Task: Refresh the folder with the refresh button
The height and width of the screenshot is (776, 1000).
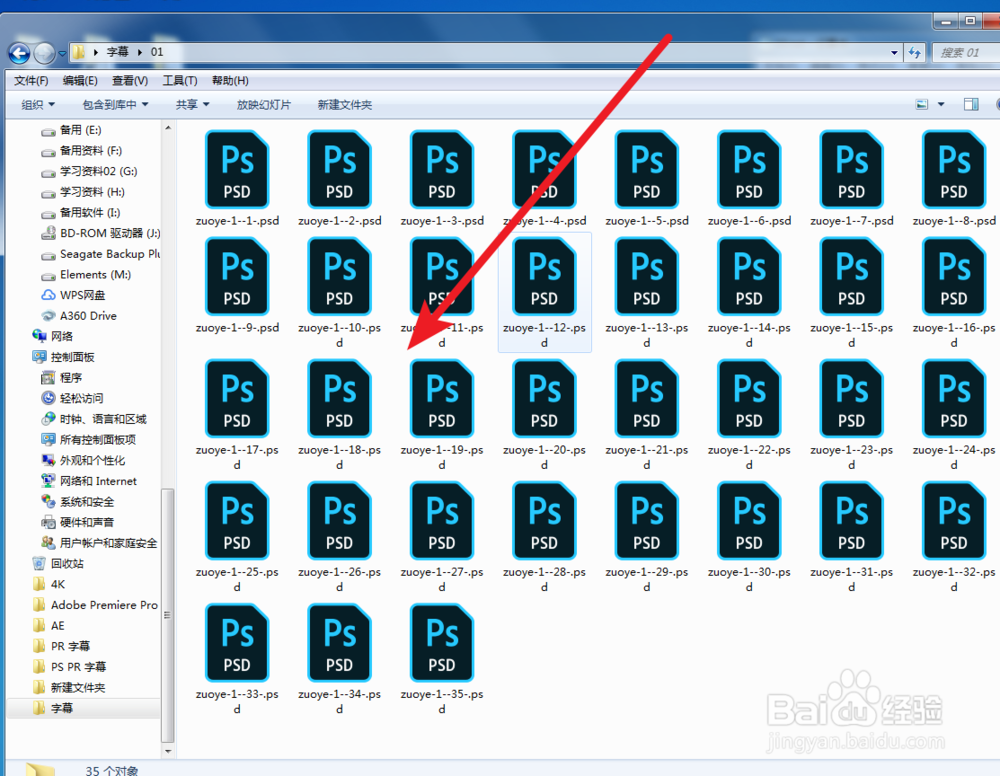Action: tap(915, 52)
